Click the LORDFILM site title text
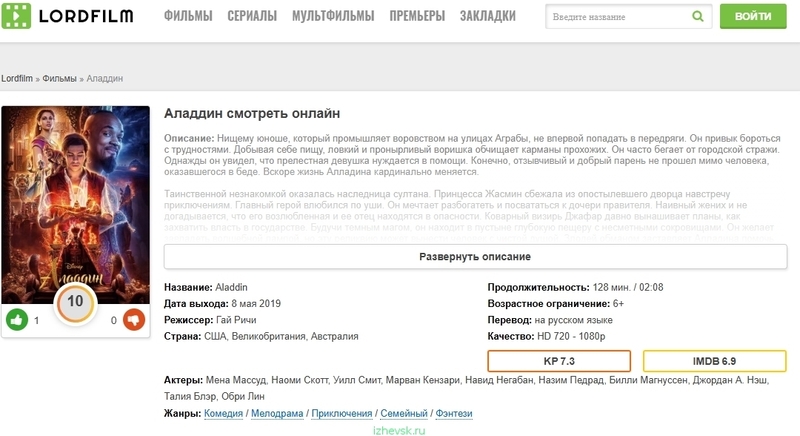Viewport: 800px width, 436px height. click(x=86, y=16)
